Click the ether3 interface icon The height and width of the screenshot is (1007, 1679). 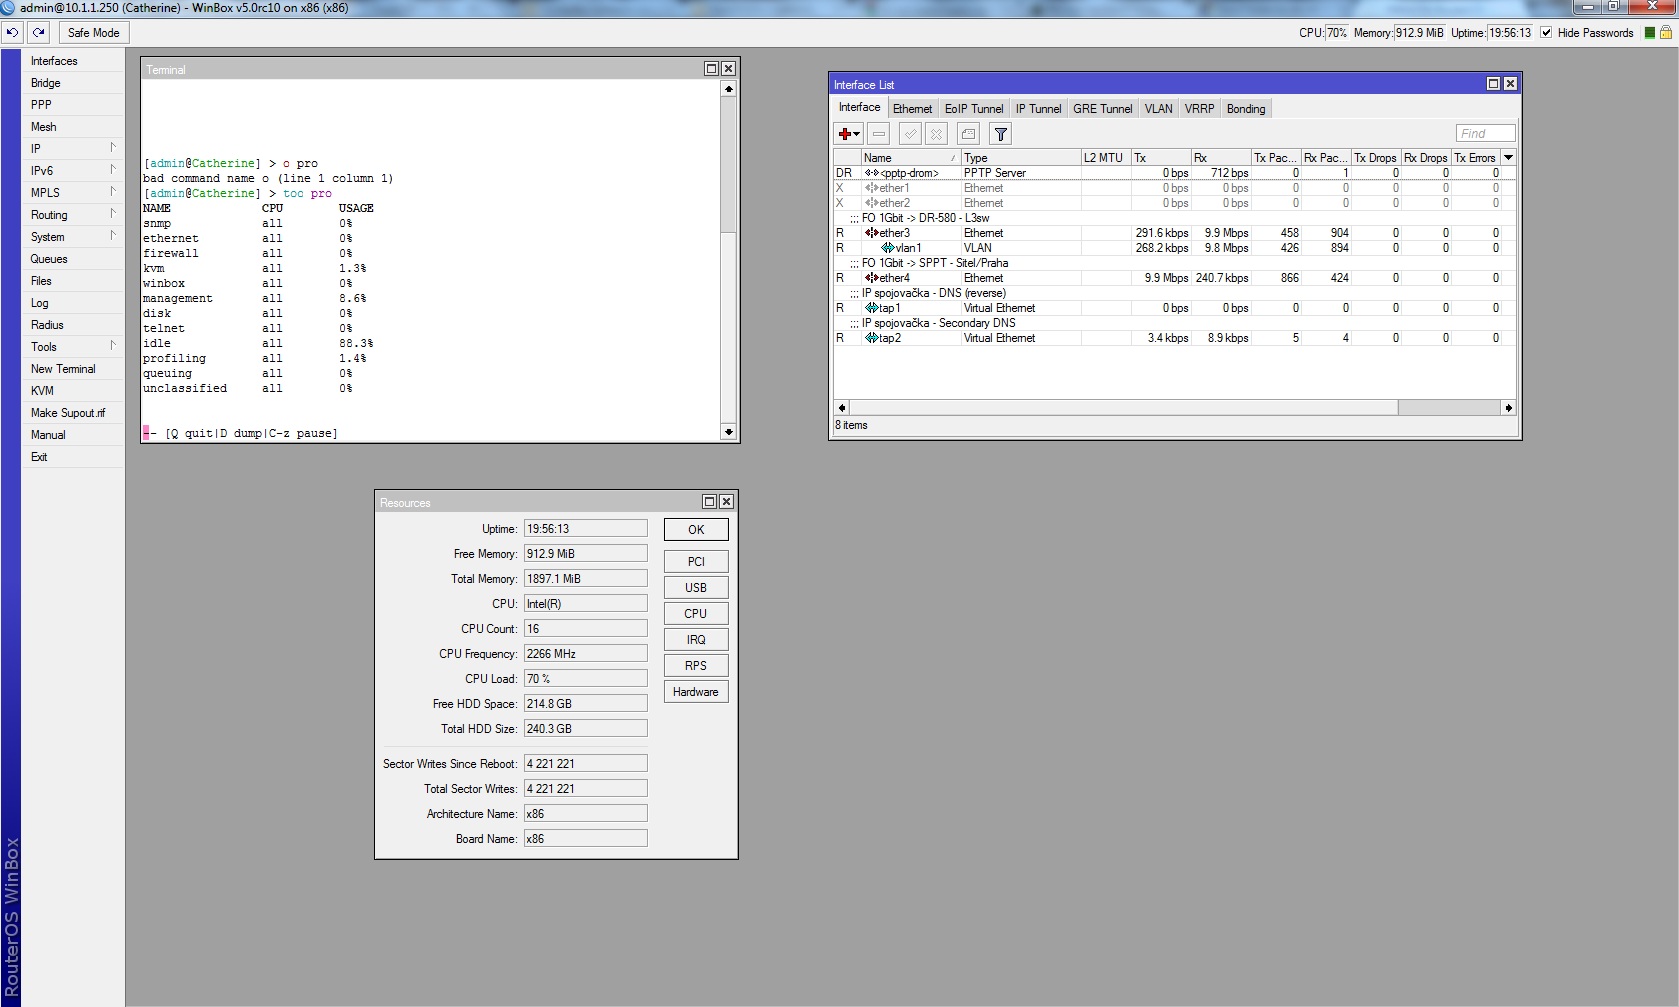(x=872, y=233)
